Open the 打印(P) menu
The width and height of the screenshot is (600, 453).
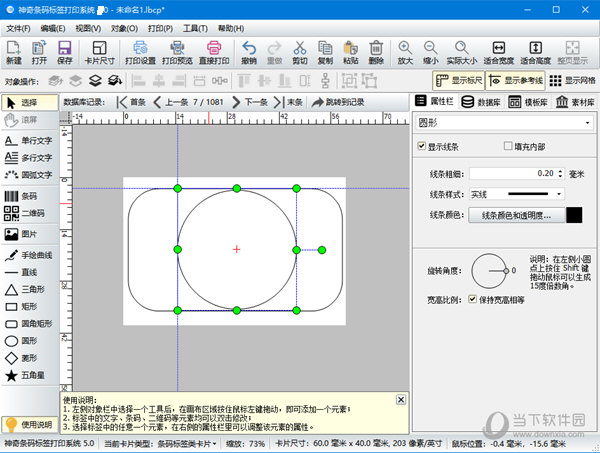[160, 29]
